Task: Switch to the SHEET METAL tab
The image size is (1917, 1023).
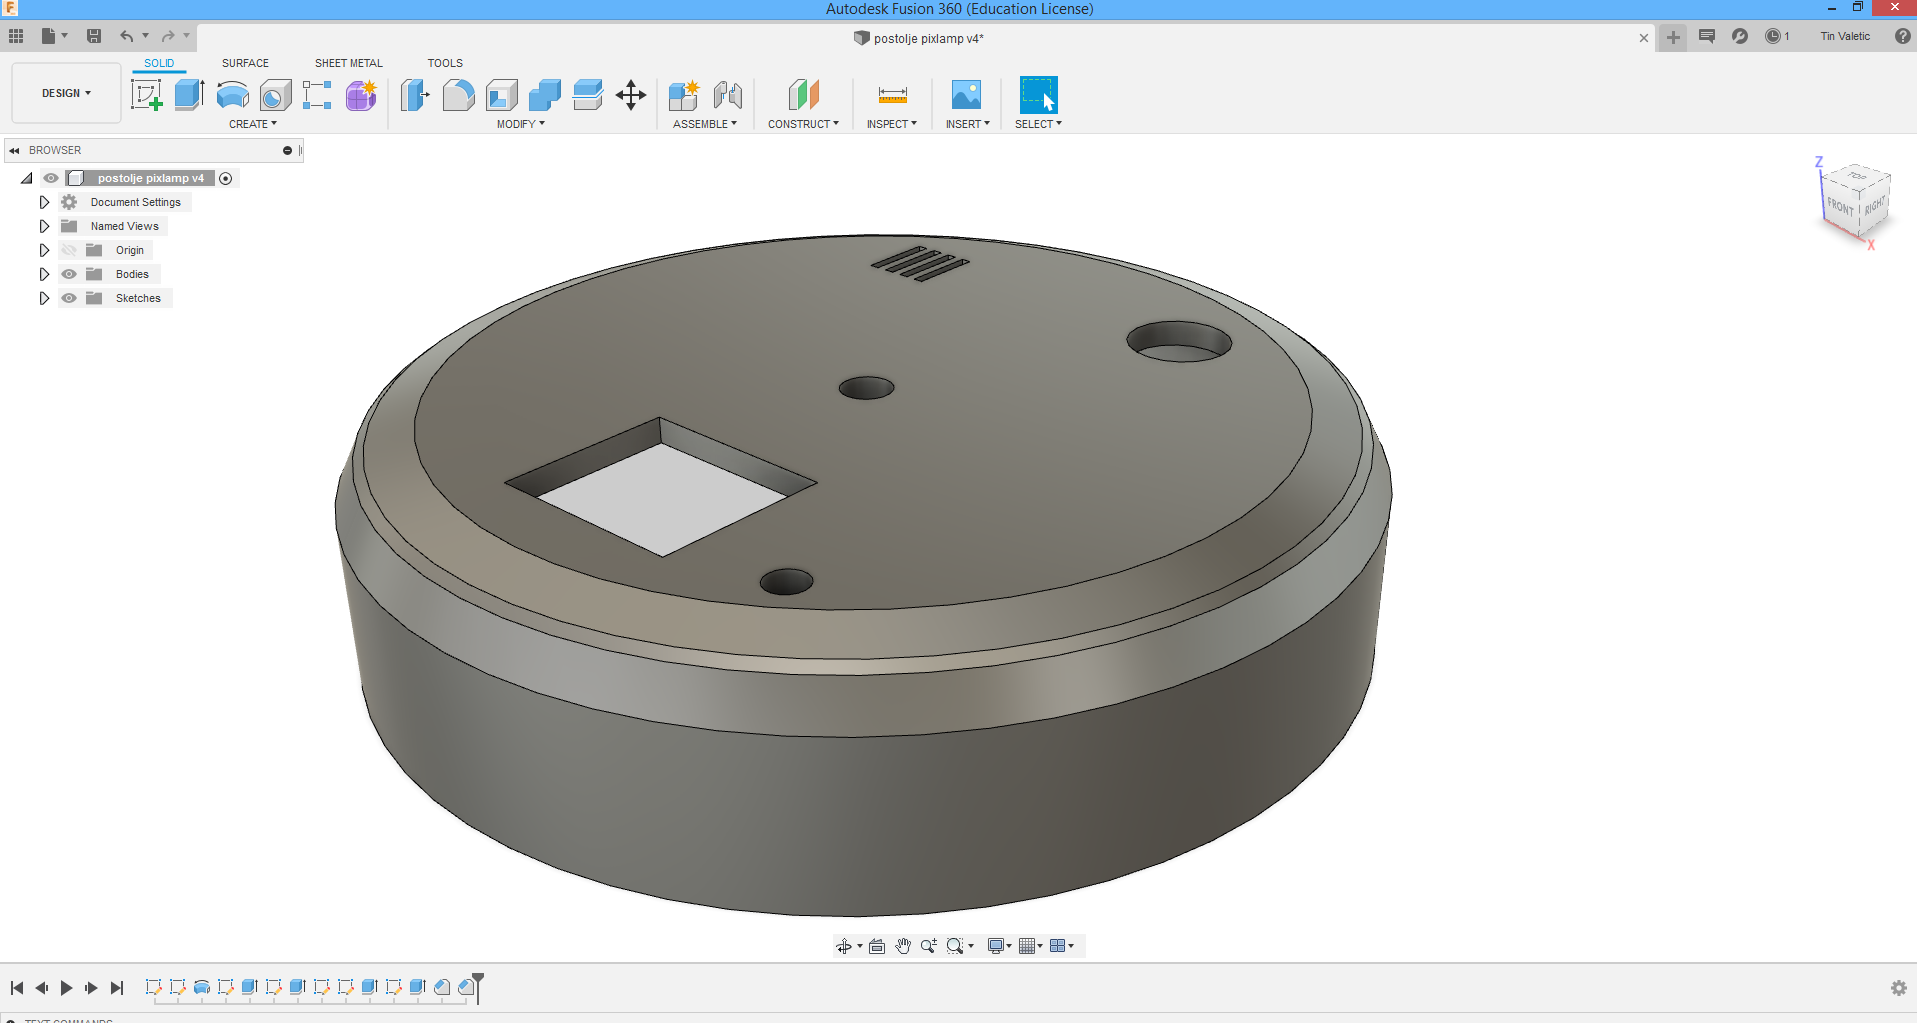Action: pos(349,63)
